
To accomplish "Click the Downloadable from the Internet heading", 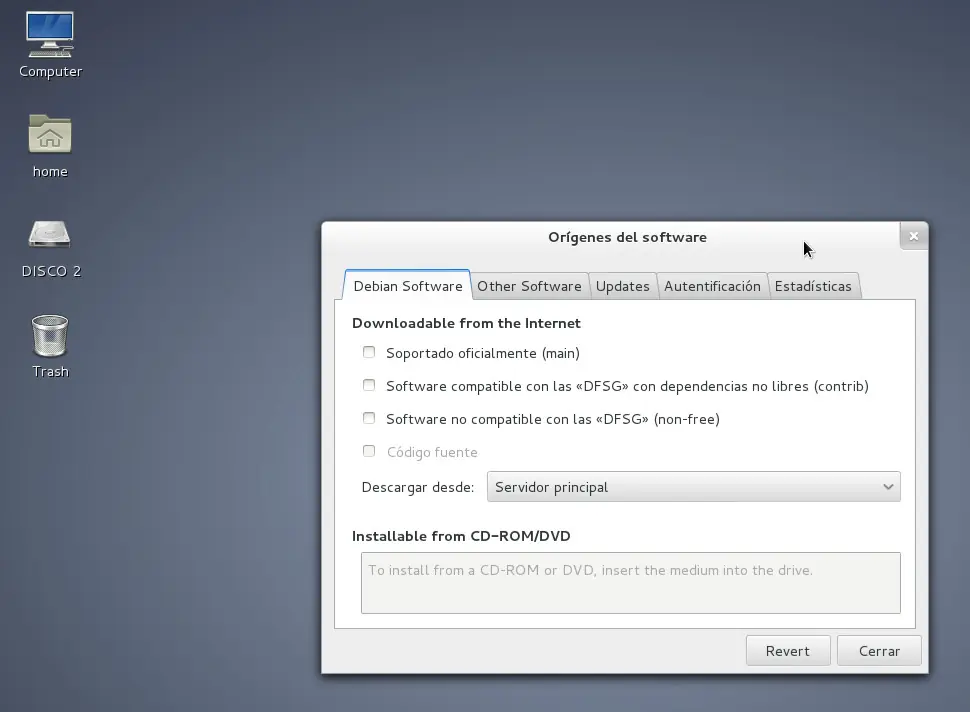I will 466,324.
